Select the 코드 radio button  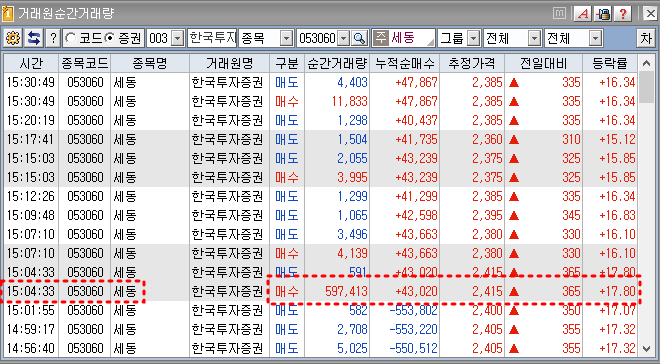pos(71,38)
